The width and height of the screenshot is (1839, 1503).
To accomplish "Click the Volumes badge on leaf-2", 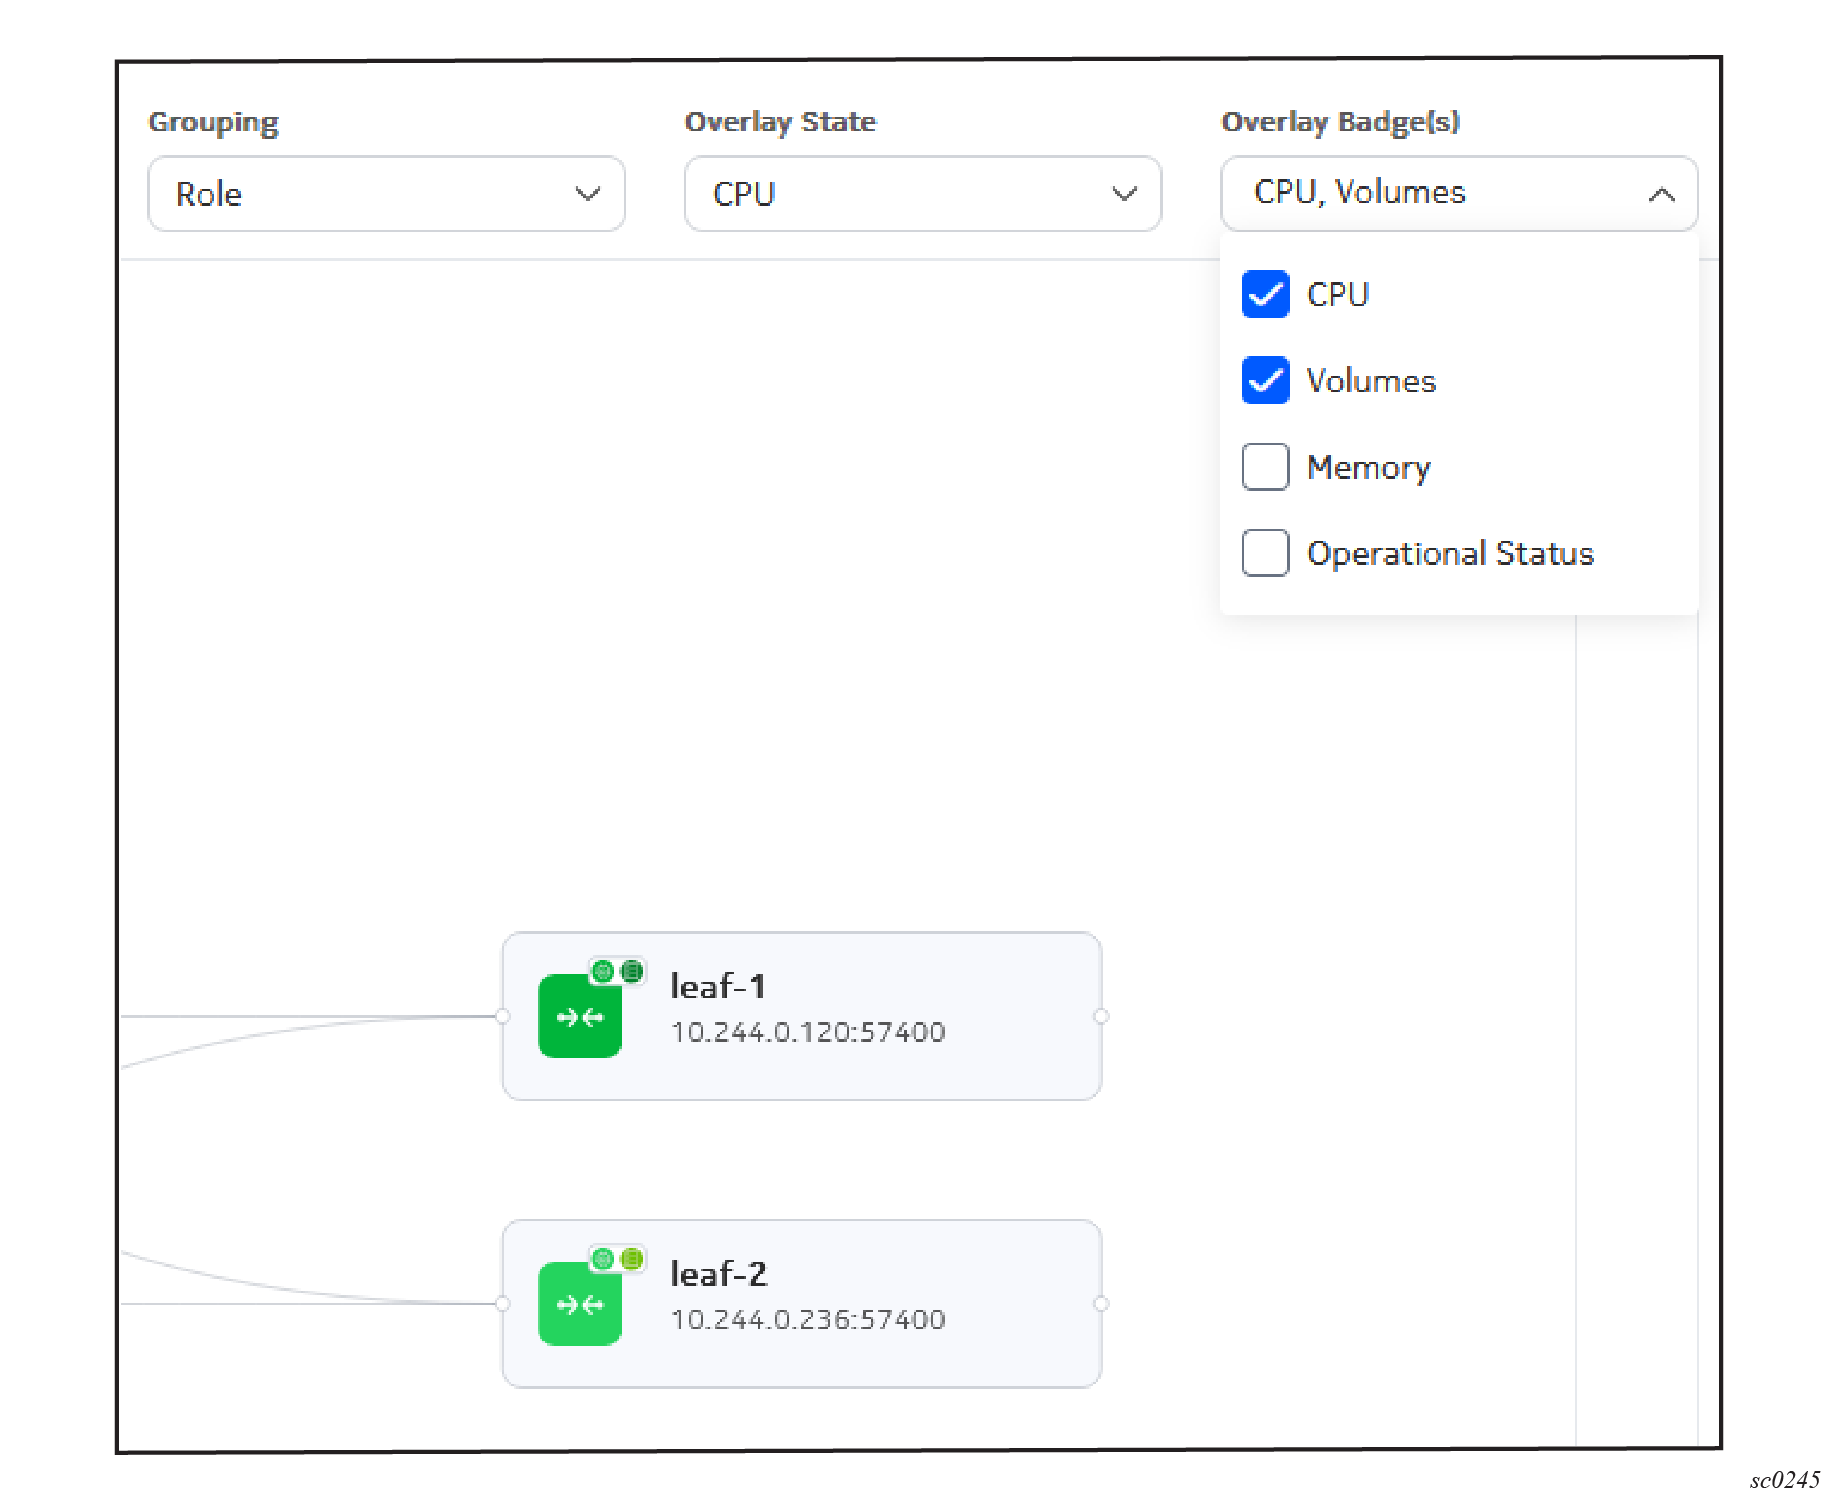I will (x=632, y=1259).
